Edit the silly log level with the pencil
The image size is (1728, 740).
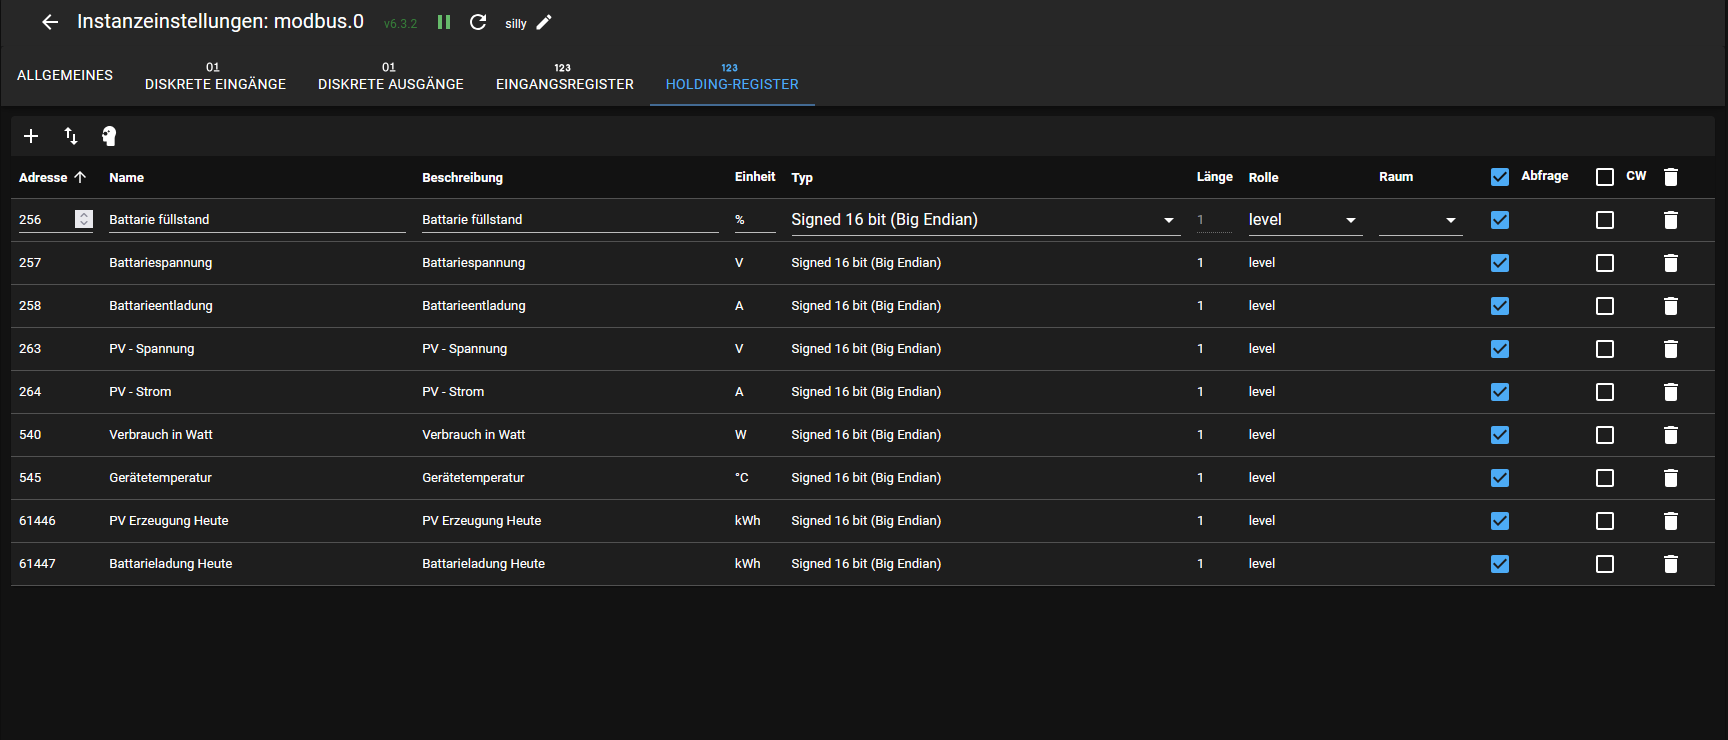[544, 22]
